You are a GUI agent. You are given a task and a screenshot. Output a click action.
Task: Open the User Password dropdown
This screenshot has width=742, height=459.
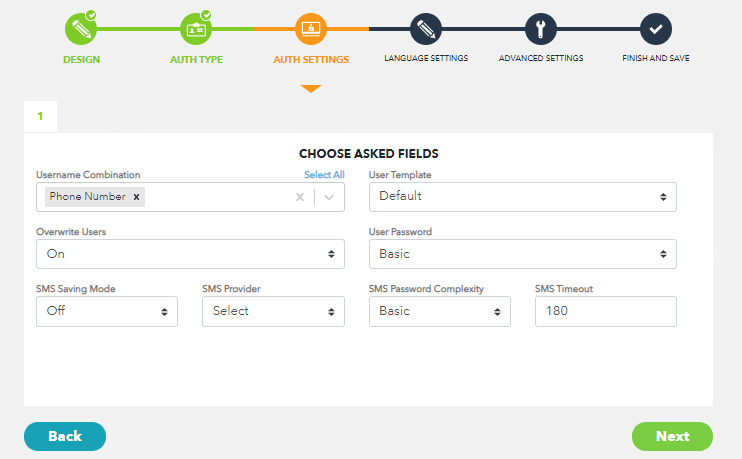pyautogui.click(x=522, y=254)
